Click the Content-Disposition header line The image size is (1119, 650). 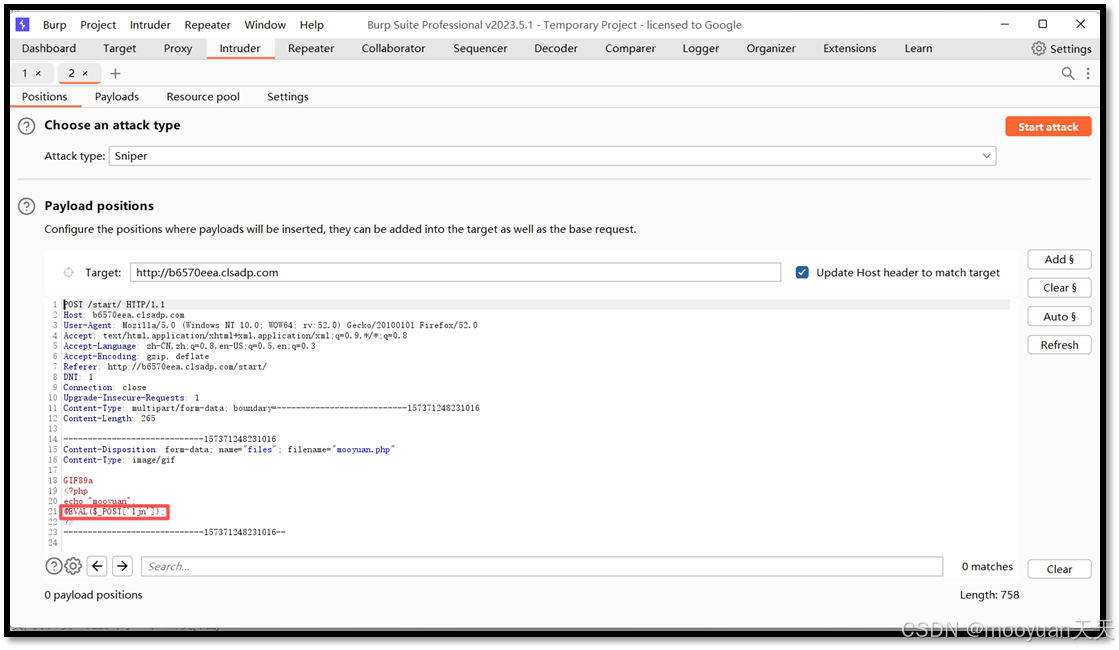[228, 450]
